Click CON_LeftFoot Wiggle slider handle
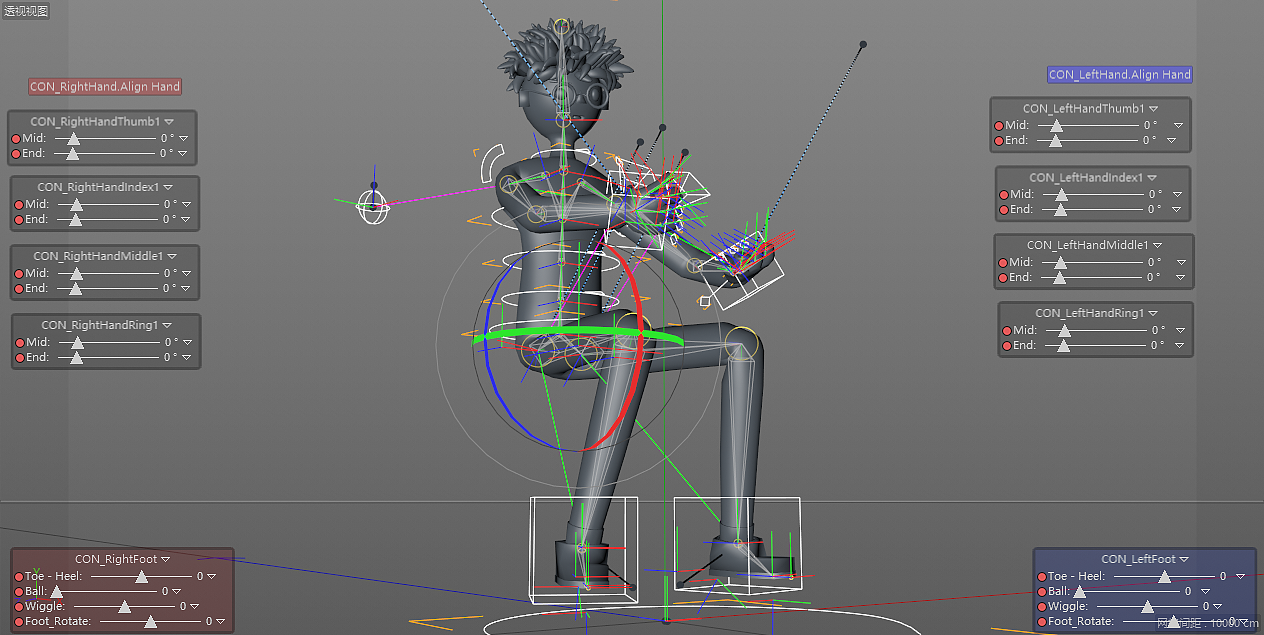1264x635 pixels. tap(1147, 607)
